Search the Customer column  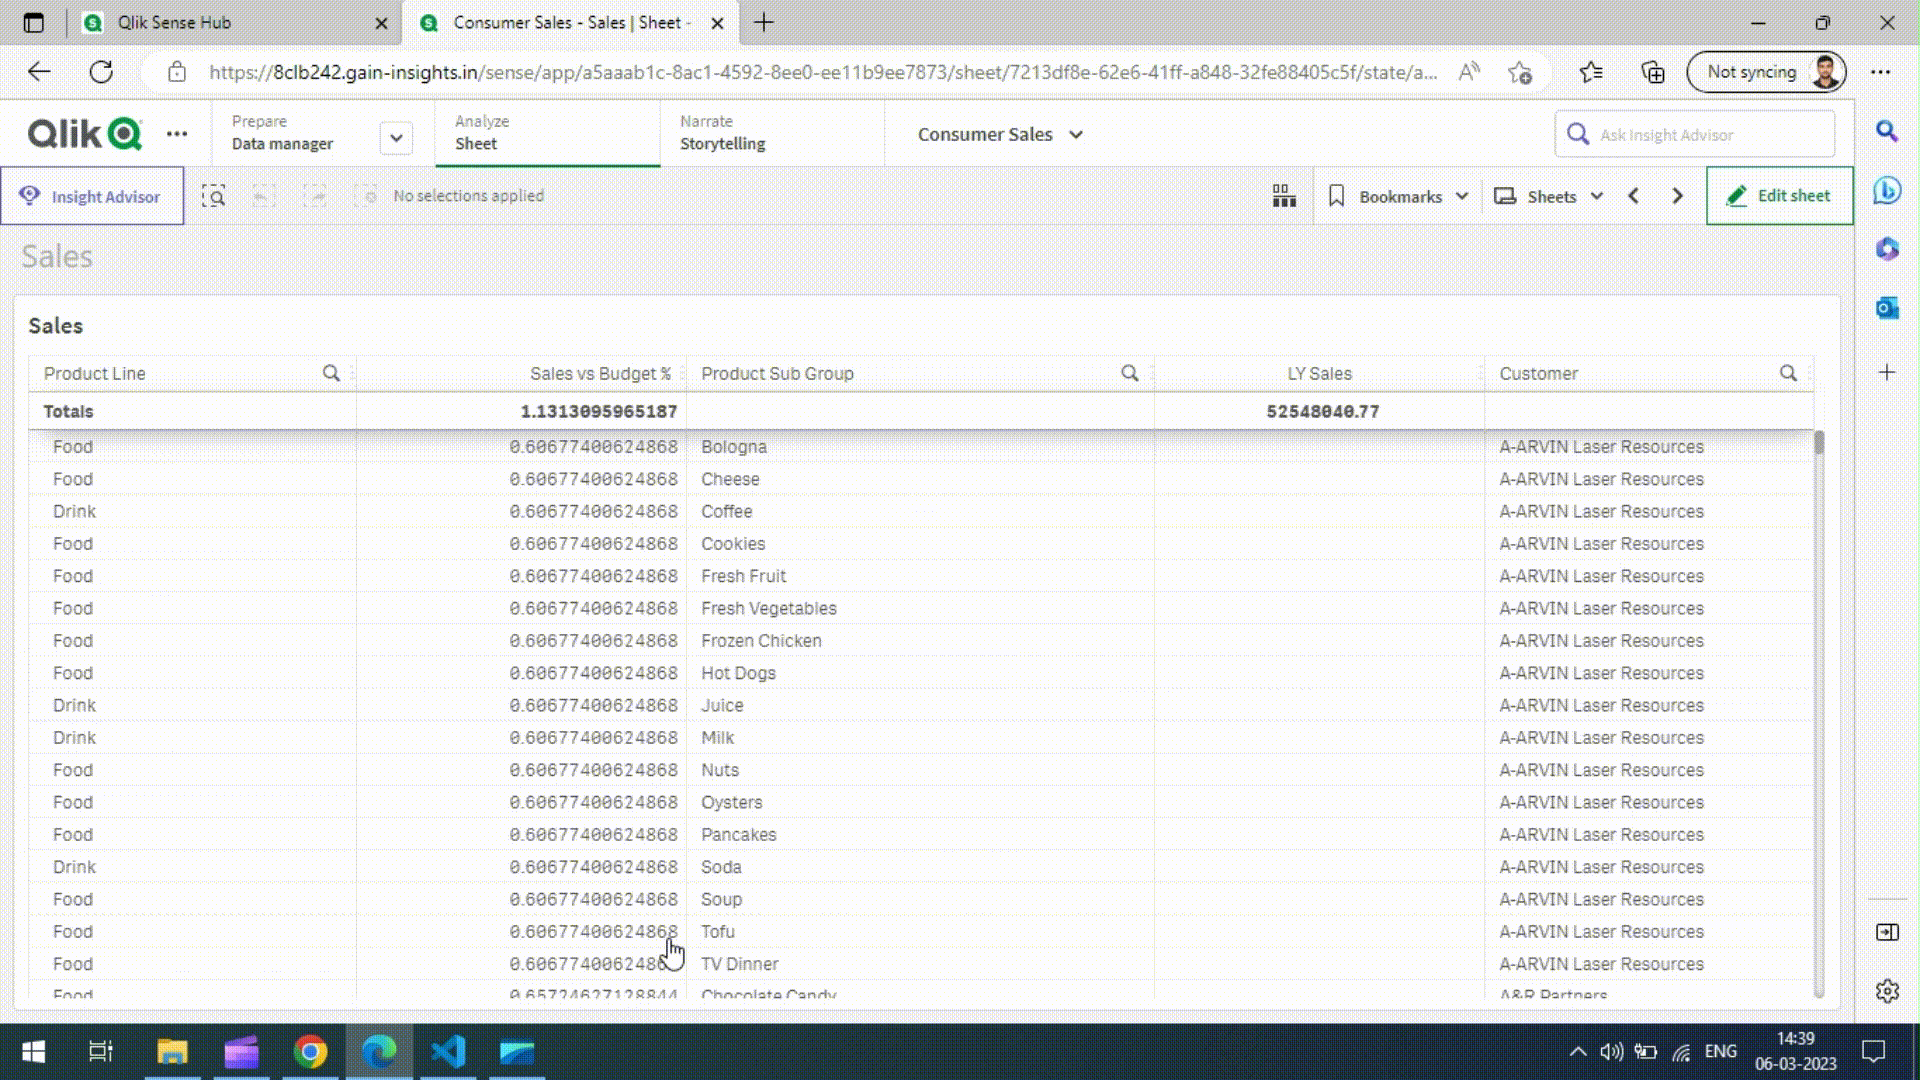point(1789,373)
